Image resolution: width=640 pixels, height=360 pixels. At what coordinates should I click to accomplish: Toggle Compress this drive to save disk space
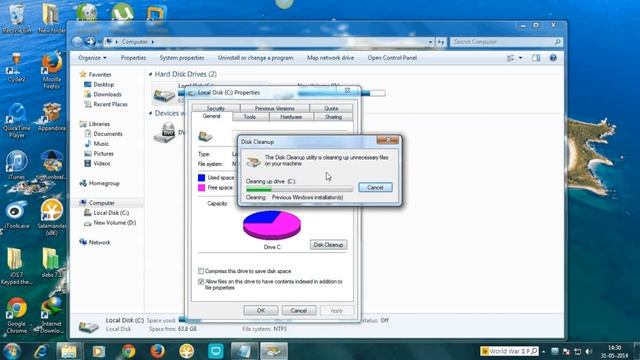click(201, 271)
